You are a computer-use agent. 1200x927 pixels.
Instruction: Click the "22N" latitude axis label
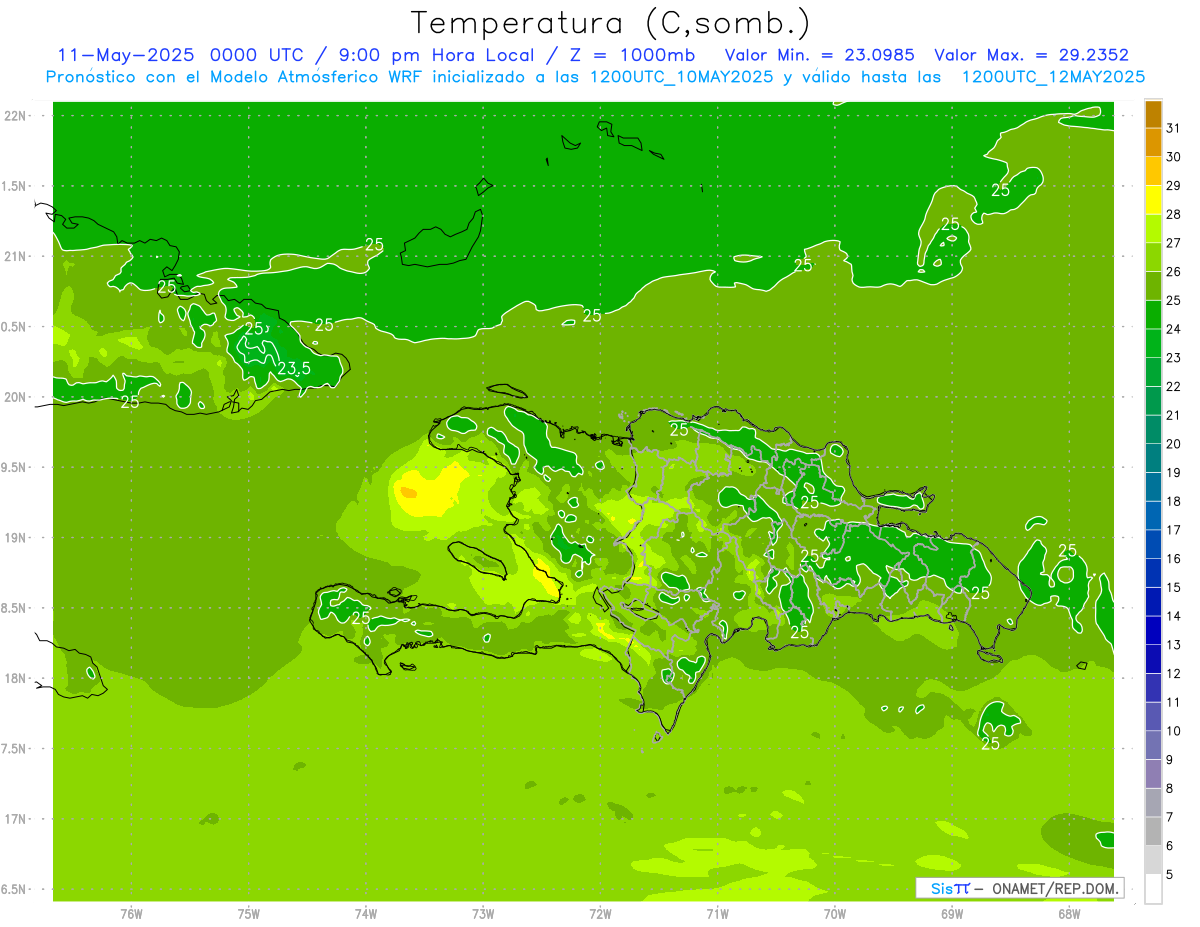click(x=16, y=115)
